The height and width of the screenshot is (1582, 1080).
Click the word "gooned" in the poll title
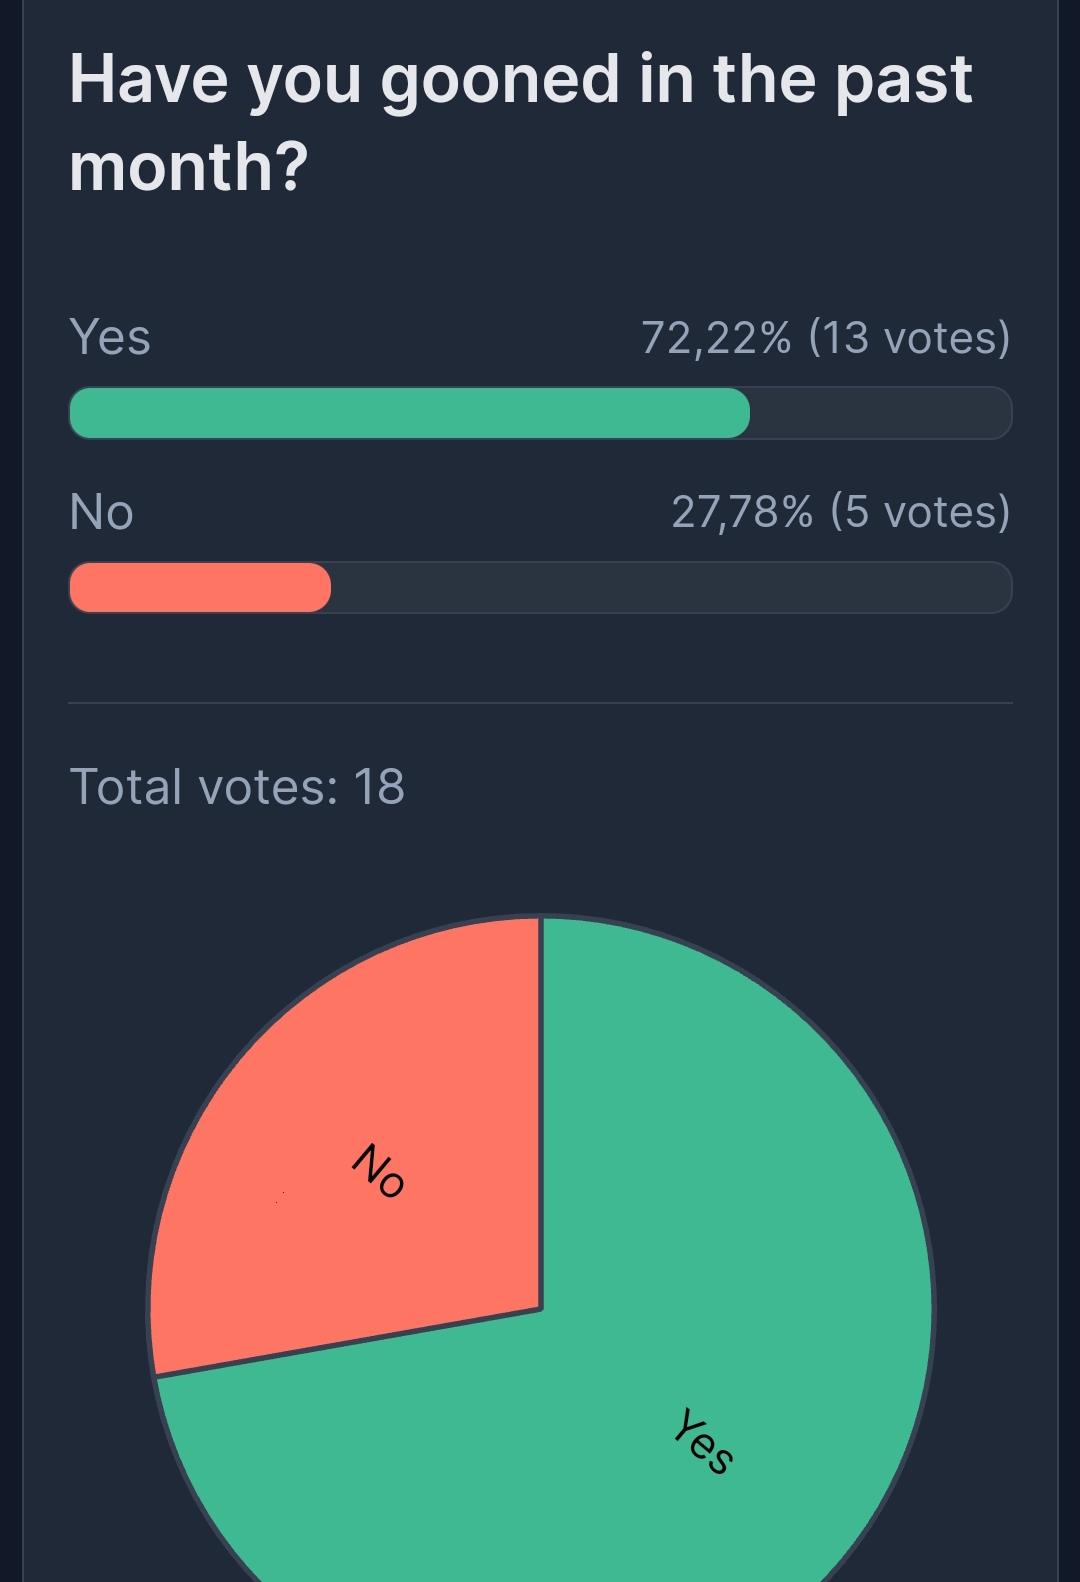(x=500, y=80)
